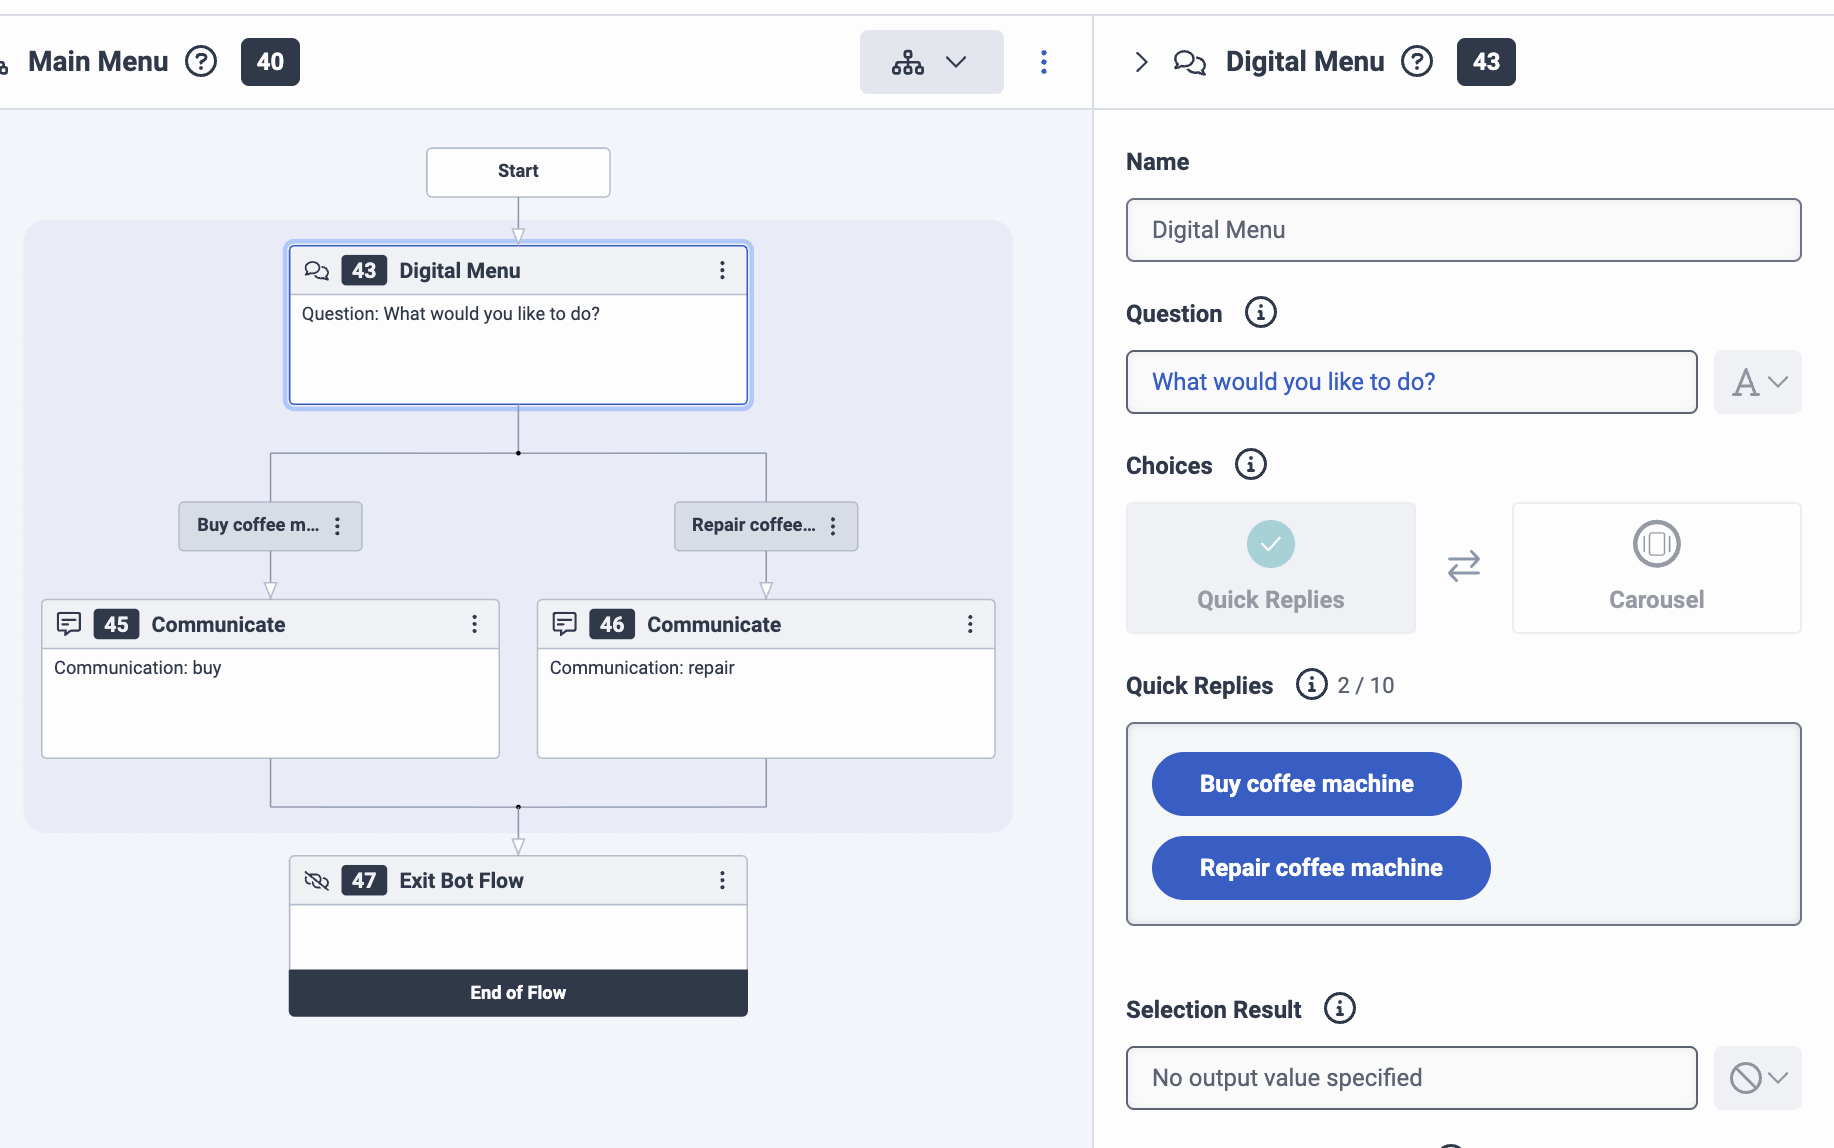Click the swap arrows between Quick Replies and Carousel

coord(1463,567)
